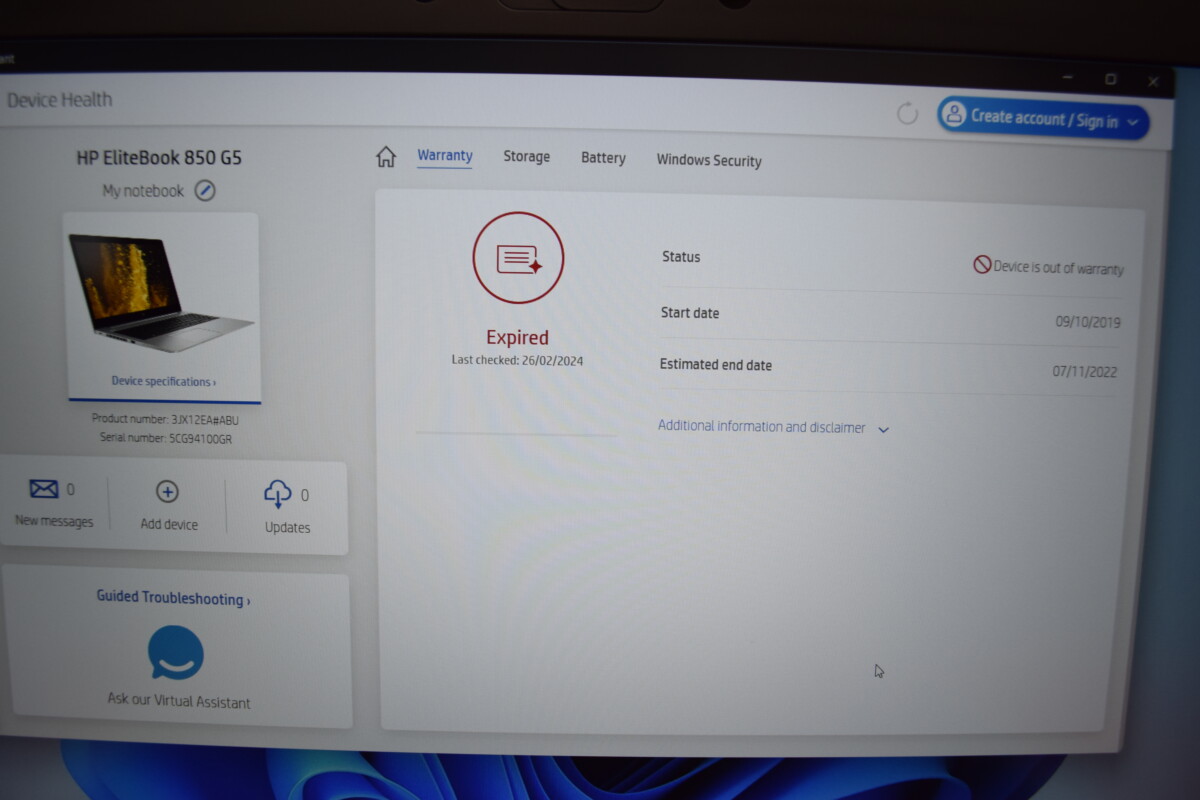1200x800 pixels.
Task: Click the start date value 09/10/2019
Action: (1088, 323)
